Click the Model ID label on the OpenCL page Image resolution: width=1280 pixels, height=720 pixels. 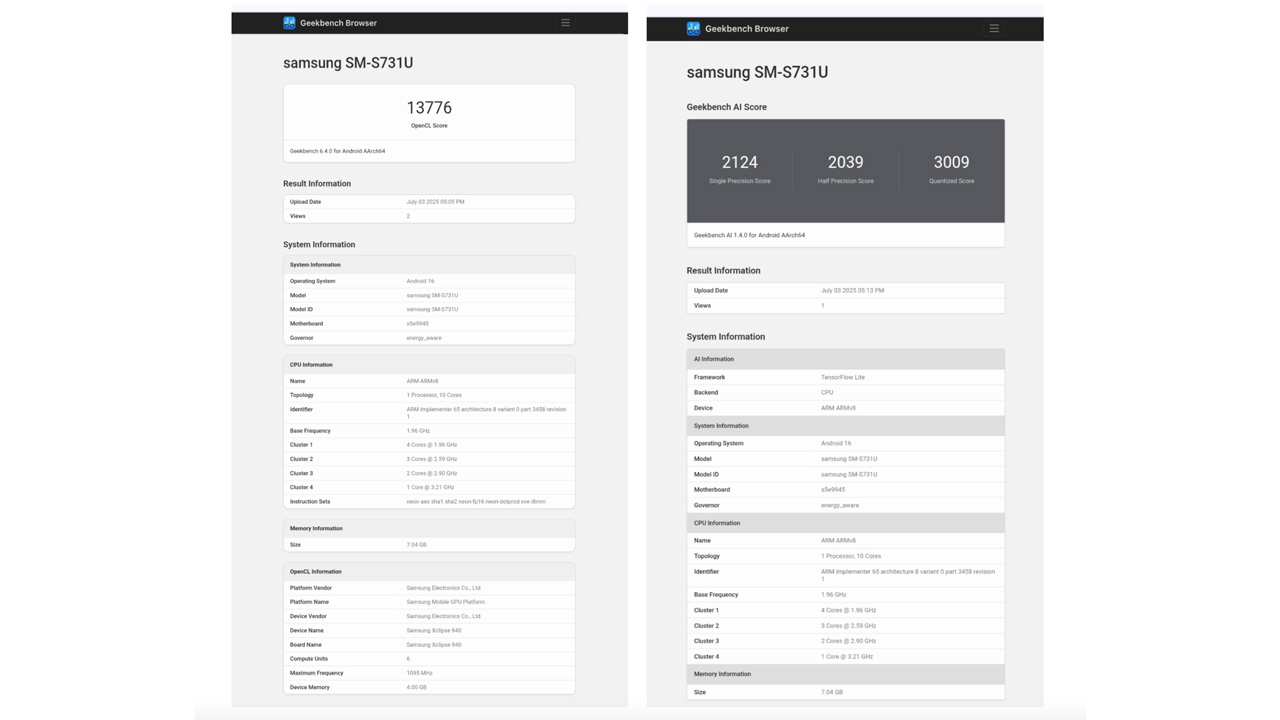(x=301, y=309)
